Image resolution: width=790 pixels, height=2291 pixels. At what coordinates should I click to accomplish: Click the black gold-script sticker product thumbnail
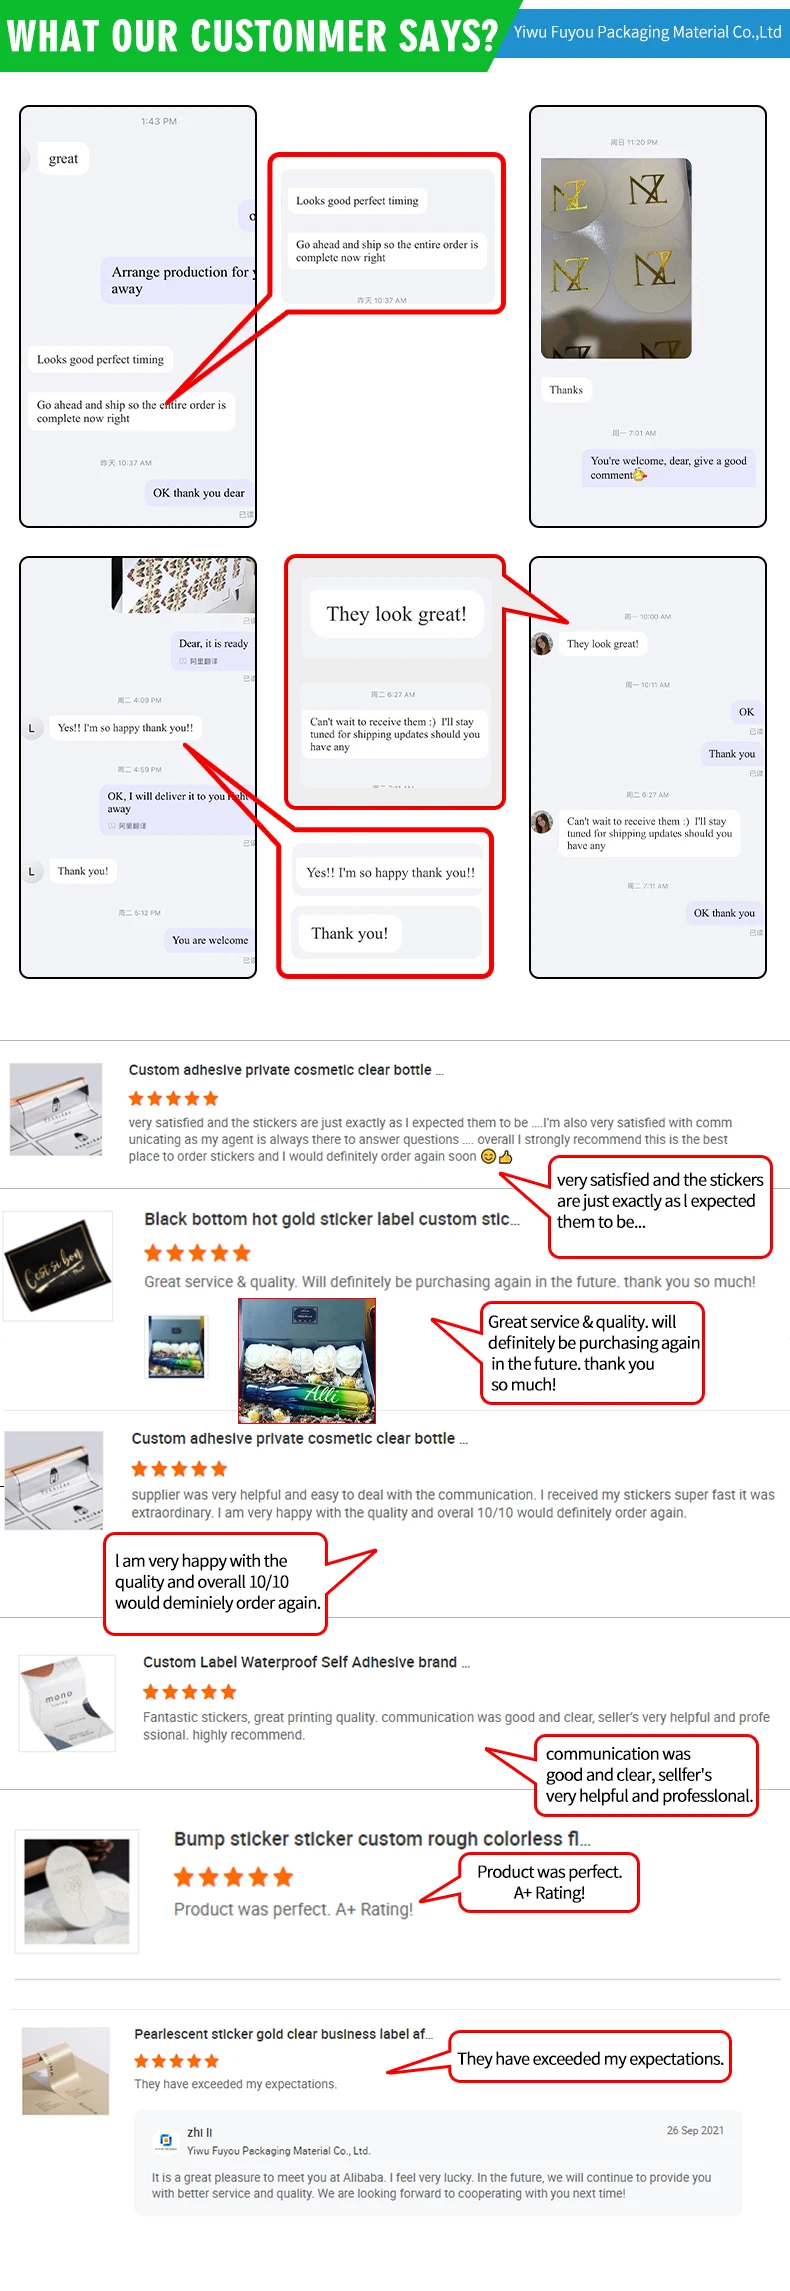tap(58, 1266)
